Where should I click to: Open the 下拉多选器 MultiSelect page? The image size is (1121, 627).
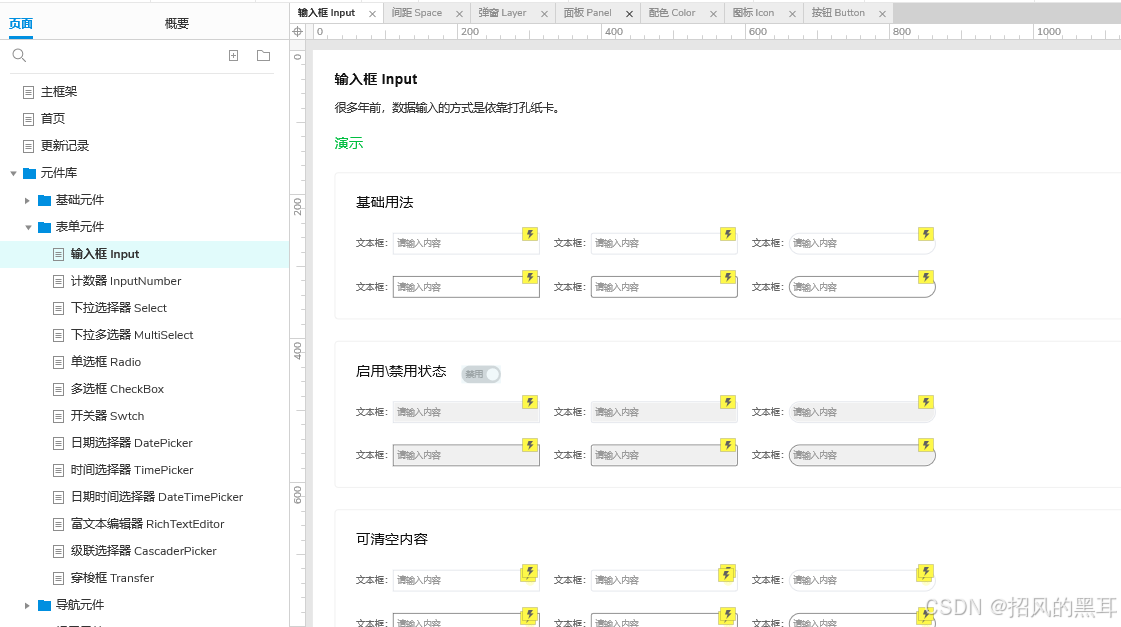[132, 335]
